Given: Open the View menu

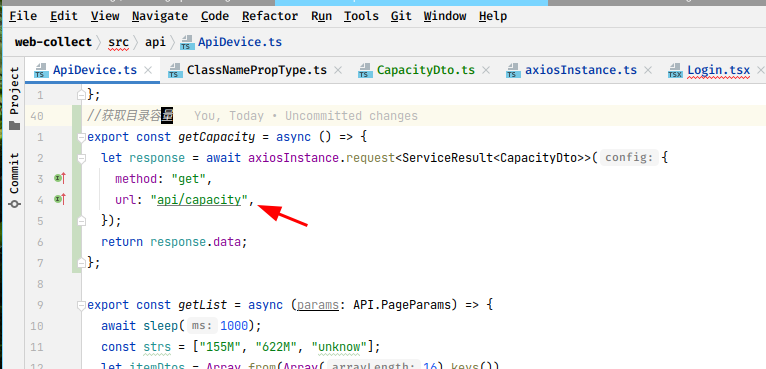Looking at the screenshot, I should (x=105, y=16).
